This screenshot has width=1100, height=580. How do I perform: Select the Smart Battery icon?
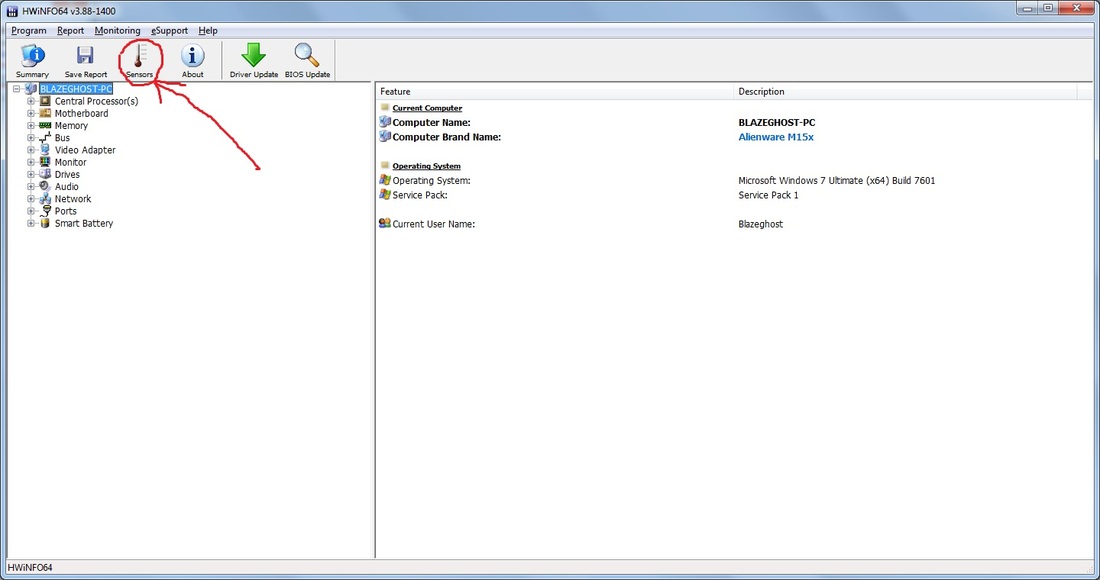[x=46, y=223]
